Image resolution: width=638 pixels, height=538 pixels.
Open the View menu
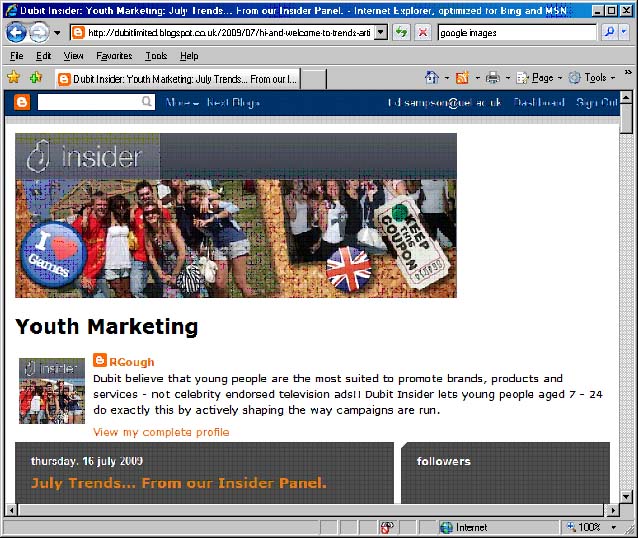[x=73, y=56]
